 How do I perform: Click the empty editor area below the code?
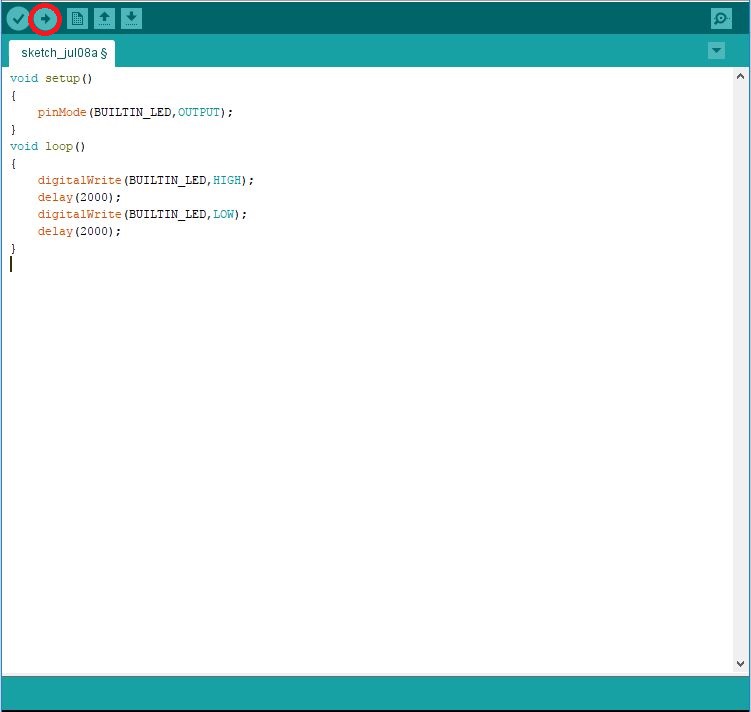370,450
